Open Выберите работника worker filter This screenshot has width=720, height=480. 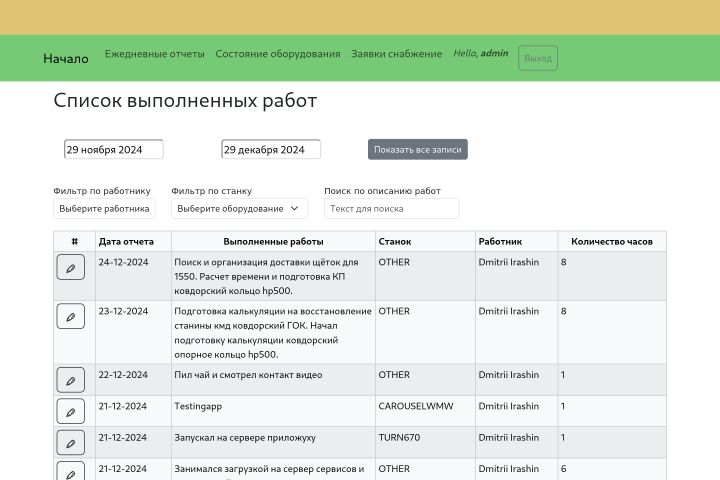tap(104, 209)
